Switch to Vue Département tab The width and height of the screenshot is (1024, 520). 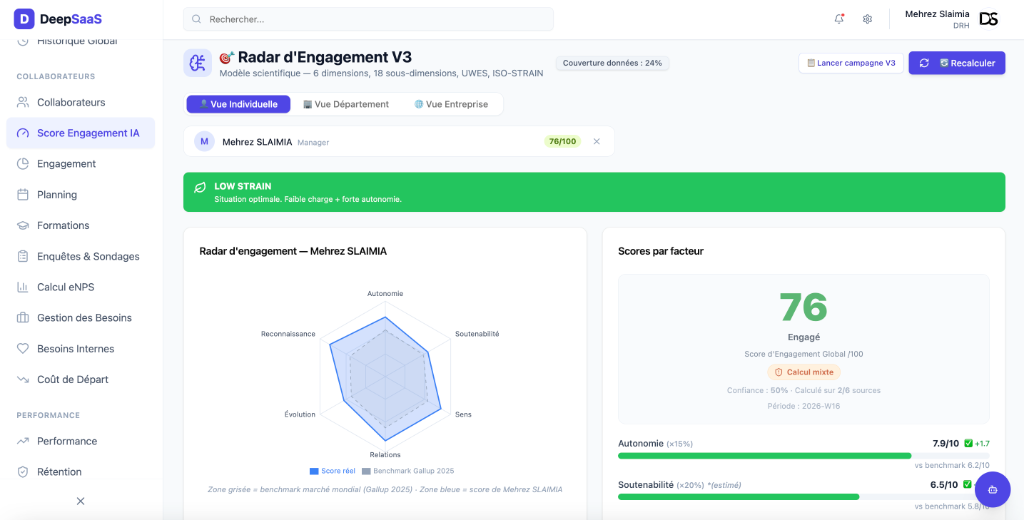point(346,104)
